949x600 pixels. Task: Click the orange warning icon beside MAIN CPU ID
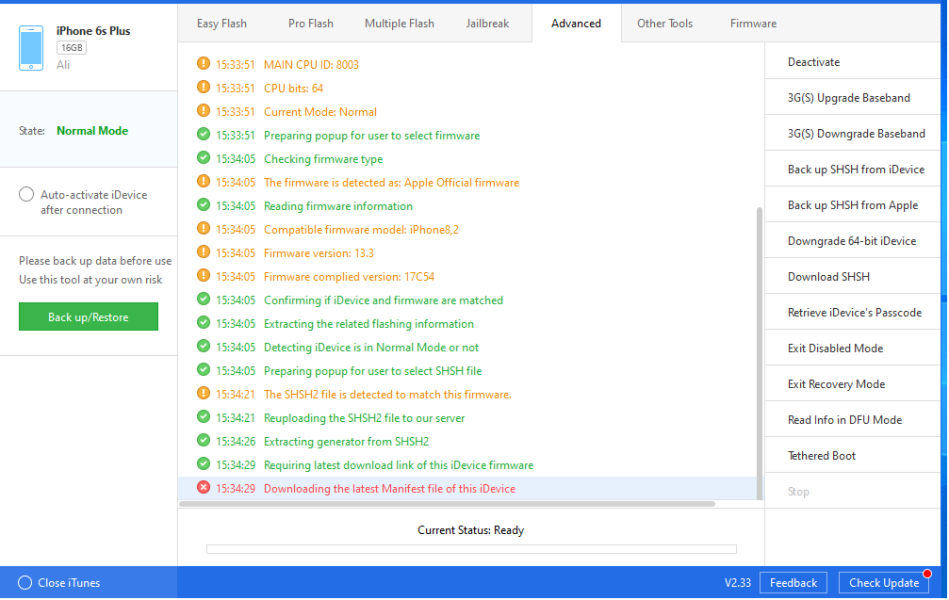point(204,64)
